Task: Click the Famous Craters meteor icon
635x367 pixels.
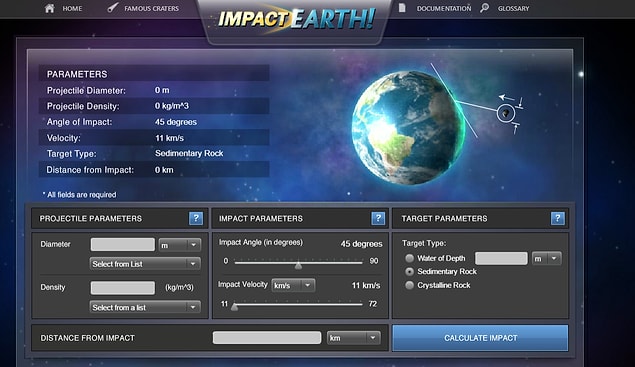Action: tap(113, 7)
